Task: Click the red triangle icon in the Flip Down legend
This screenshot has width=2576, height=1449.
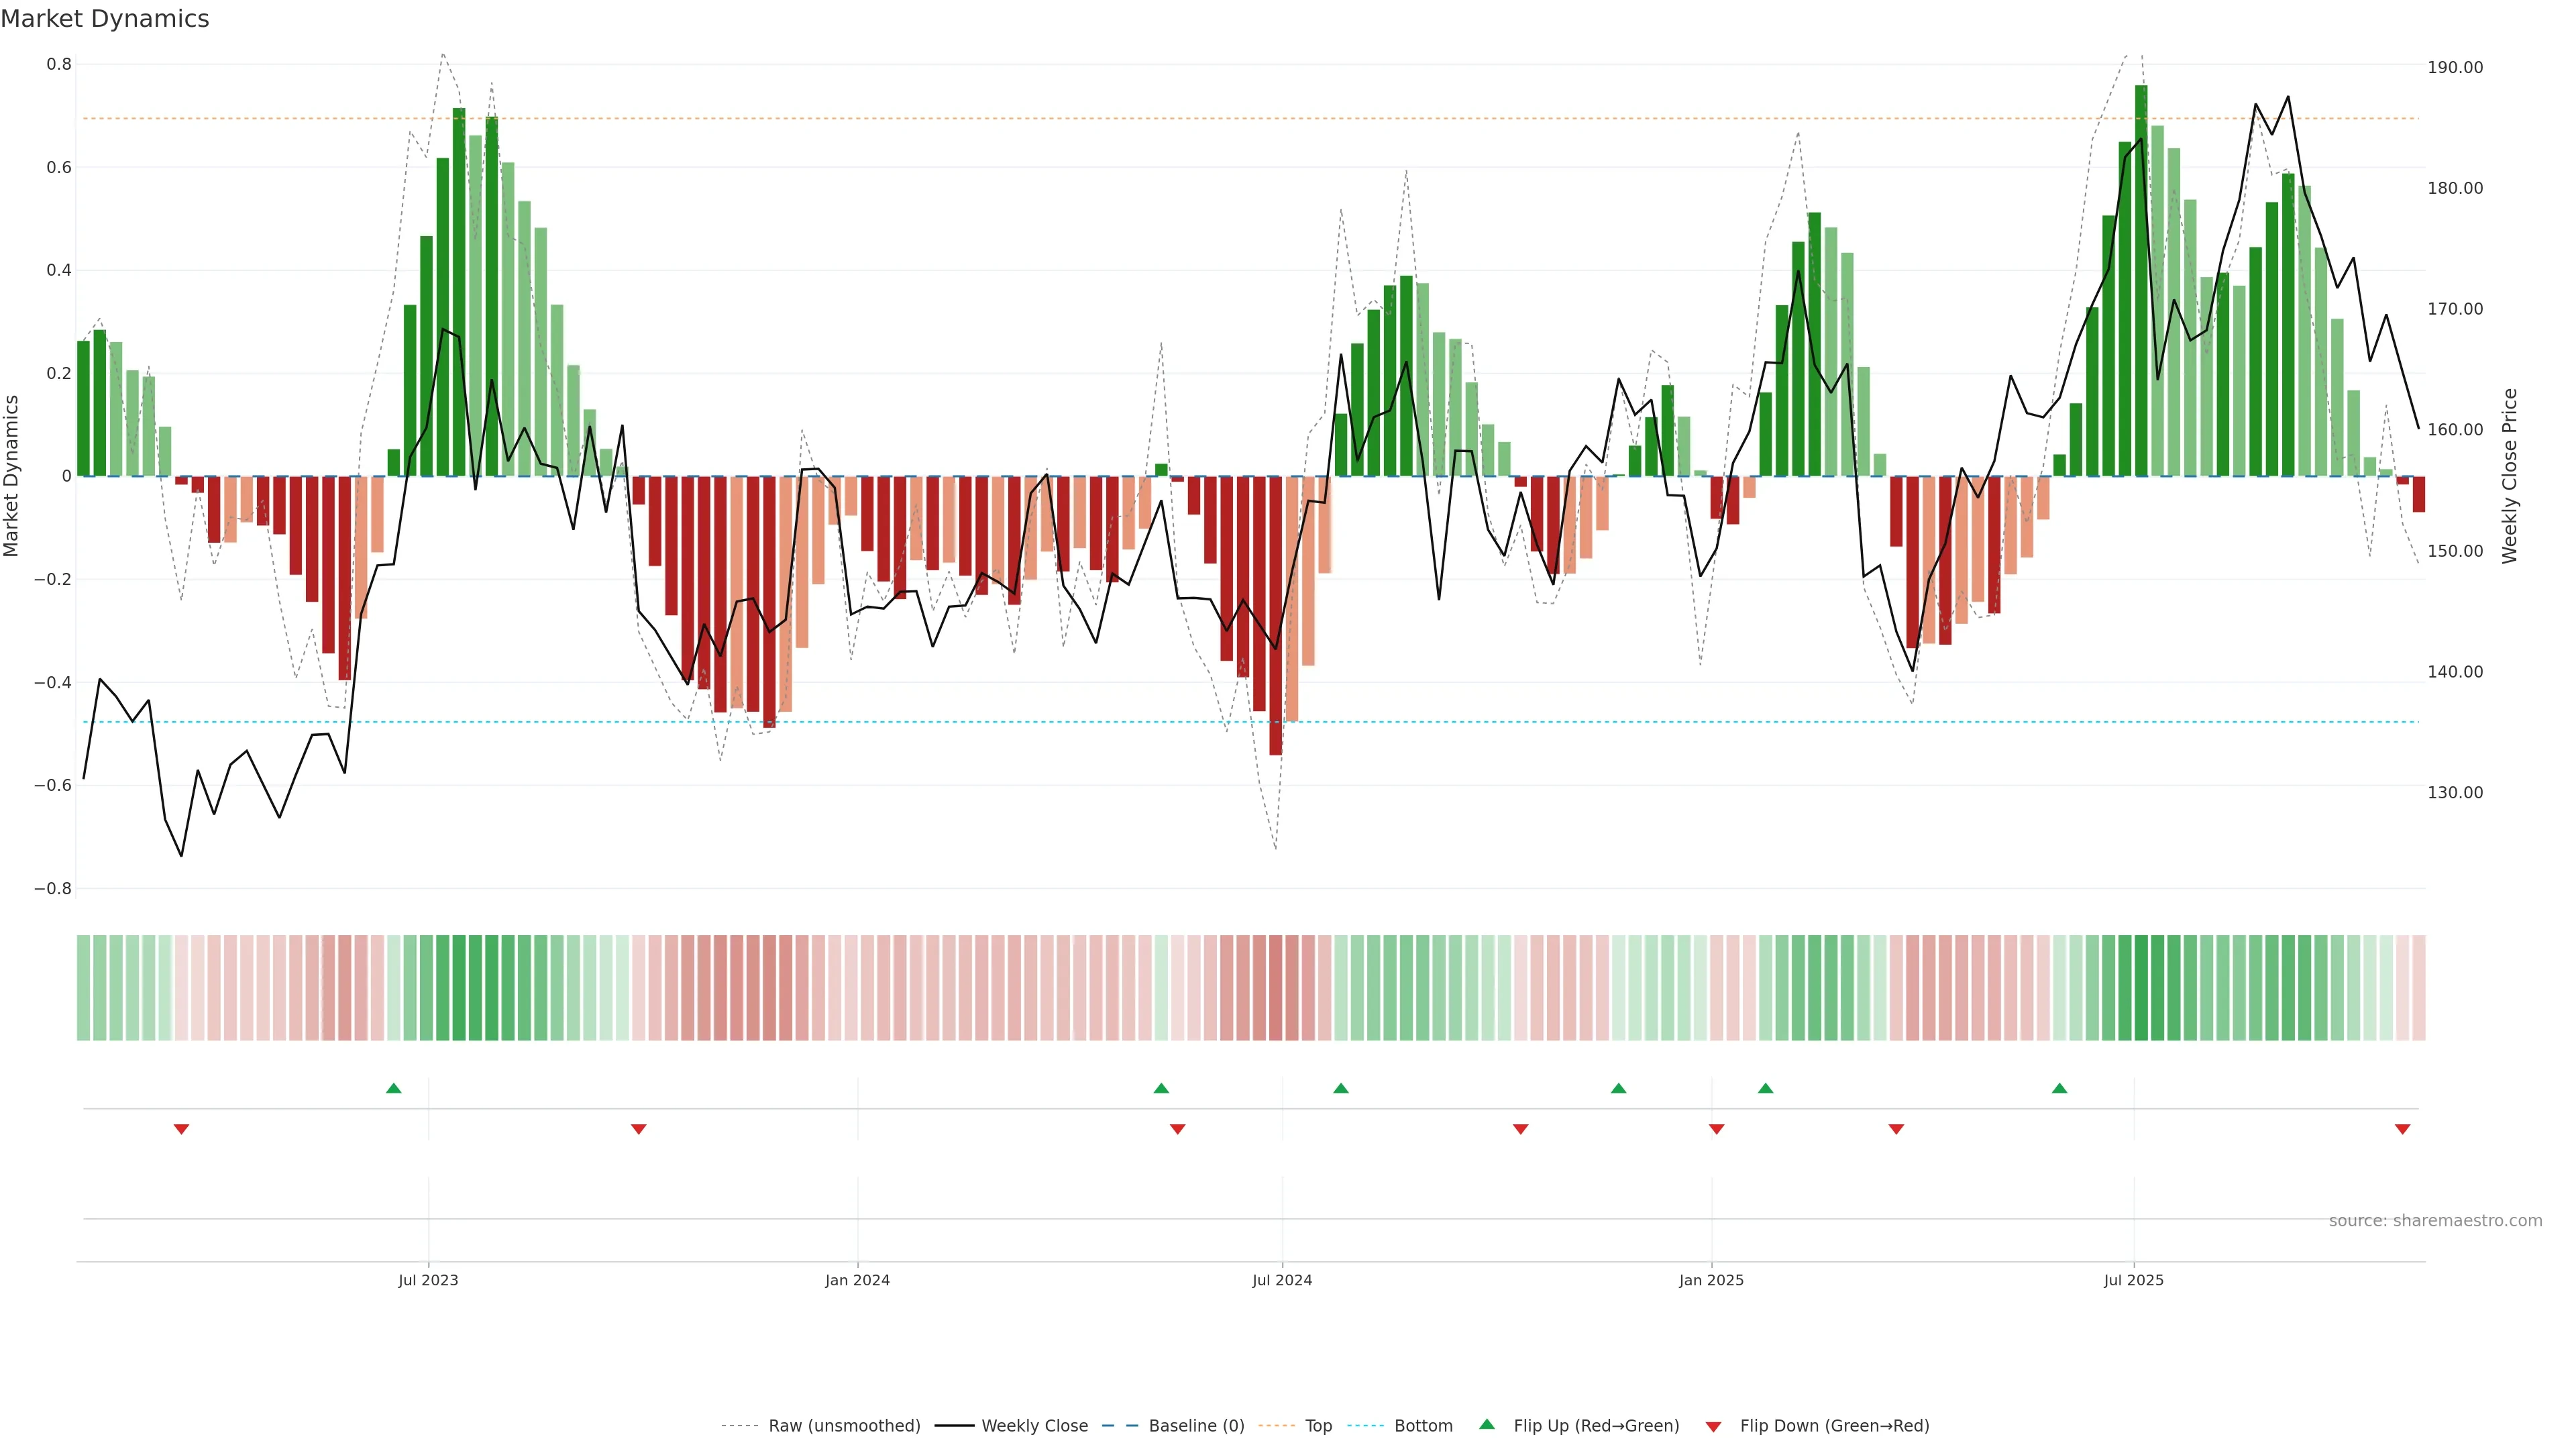Action: [x=1713, y=1426]
